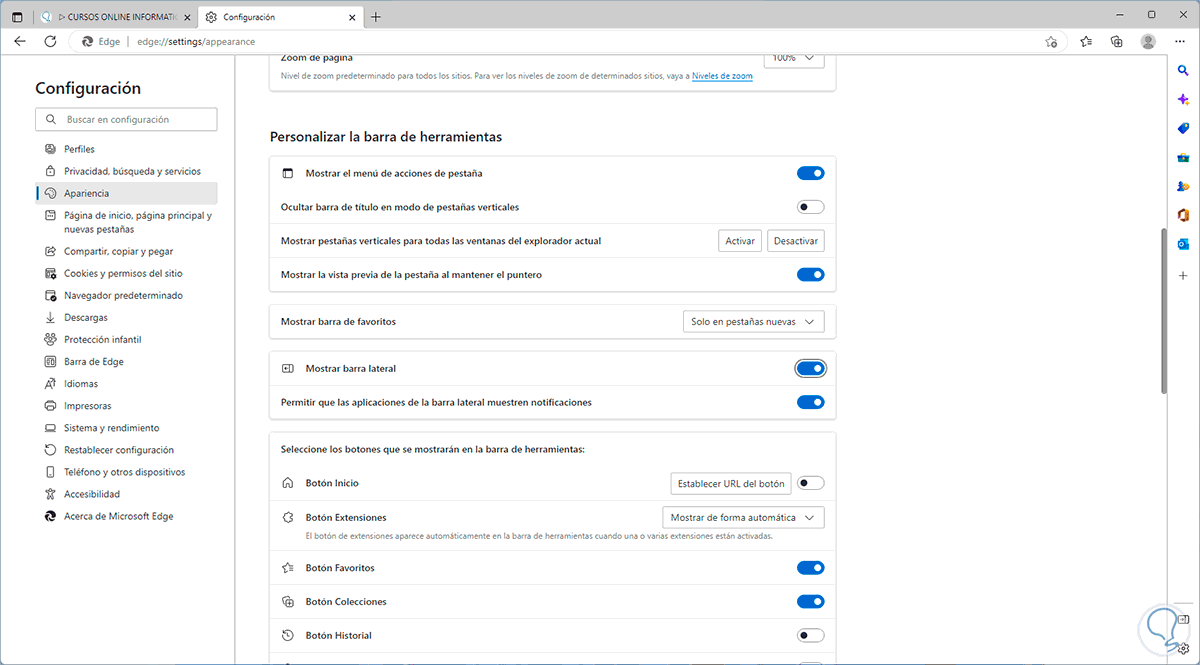Screen dimensions: 1200x665
Task: Open the Collections toolbar icon
Action: [1117, 42]
